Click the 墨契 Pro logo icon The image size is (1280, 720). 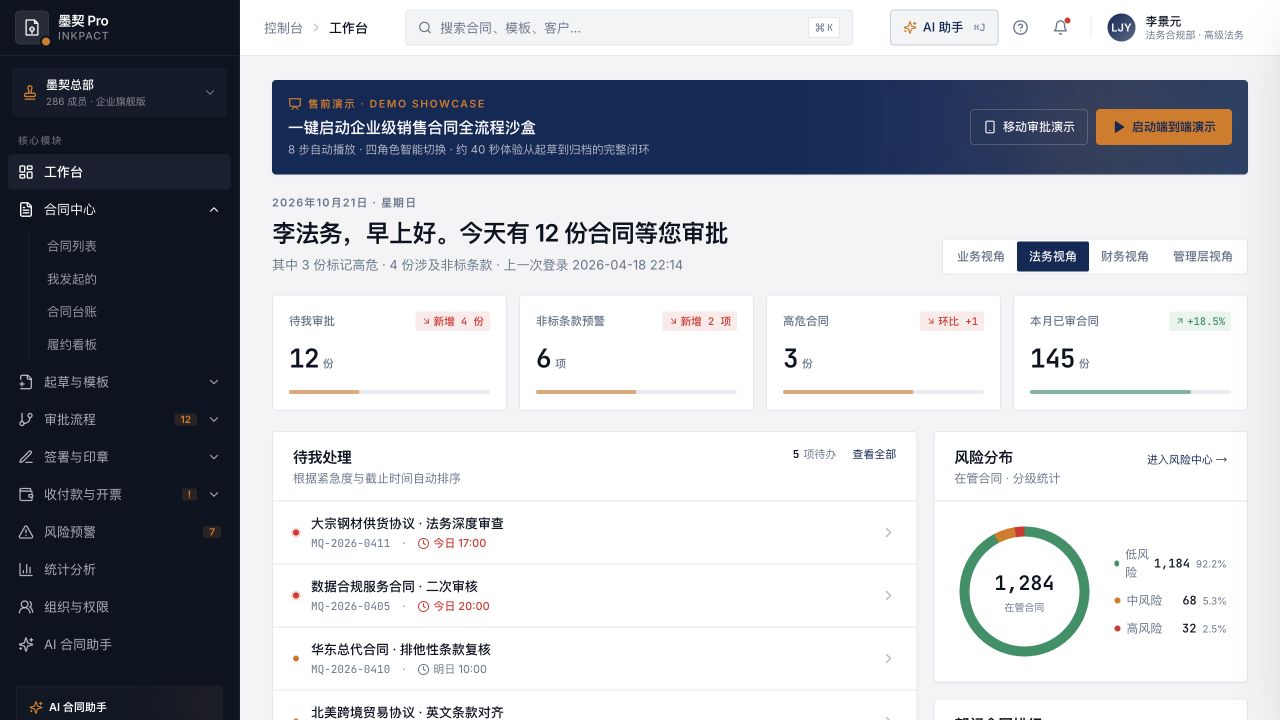point(32,28)
